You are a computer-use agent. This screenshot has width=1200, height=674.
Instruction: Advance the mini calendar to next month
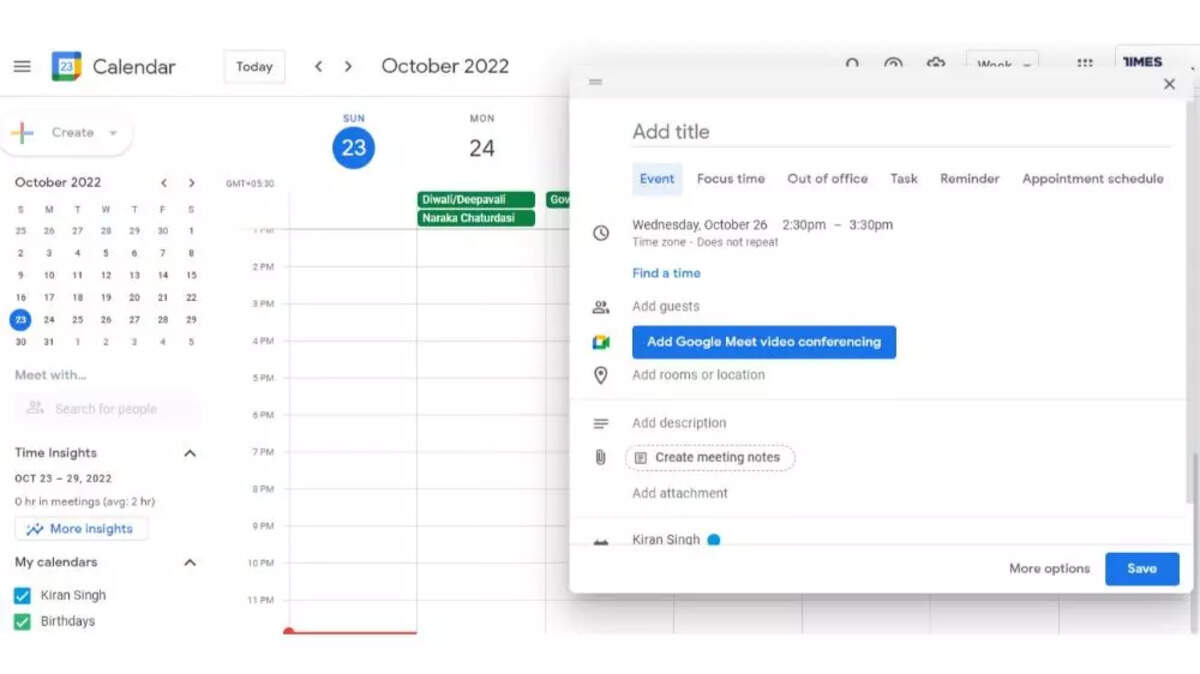[x=191, y=183]
